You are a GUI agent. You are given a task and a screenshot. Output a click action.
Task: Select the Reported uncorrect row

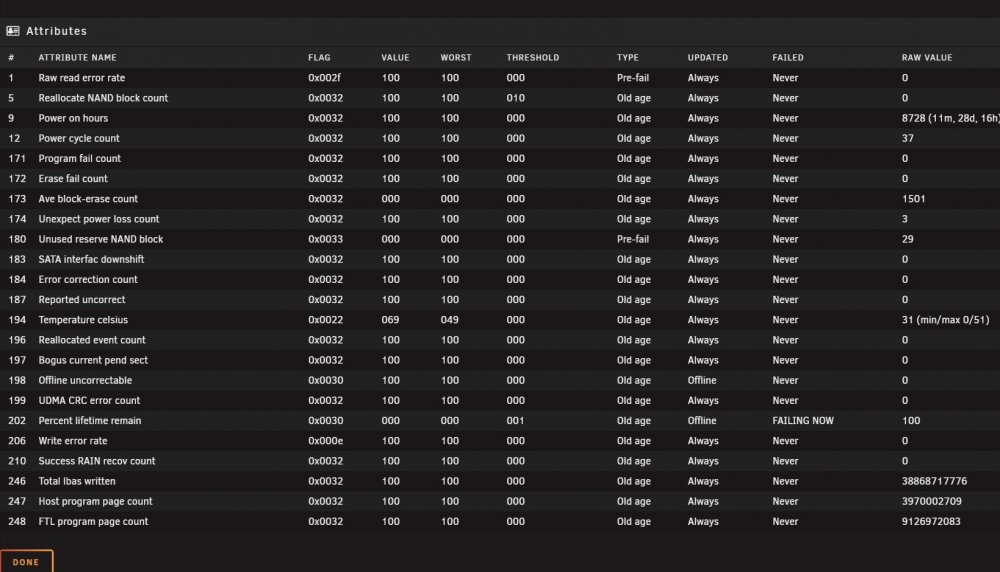pyautogui.click(x=500, y=300)
